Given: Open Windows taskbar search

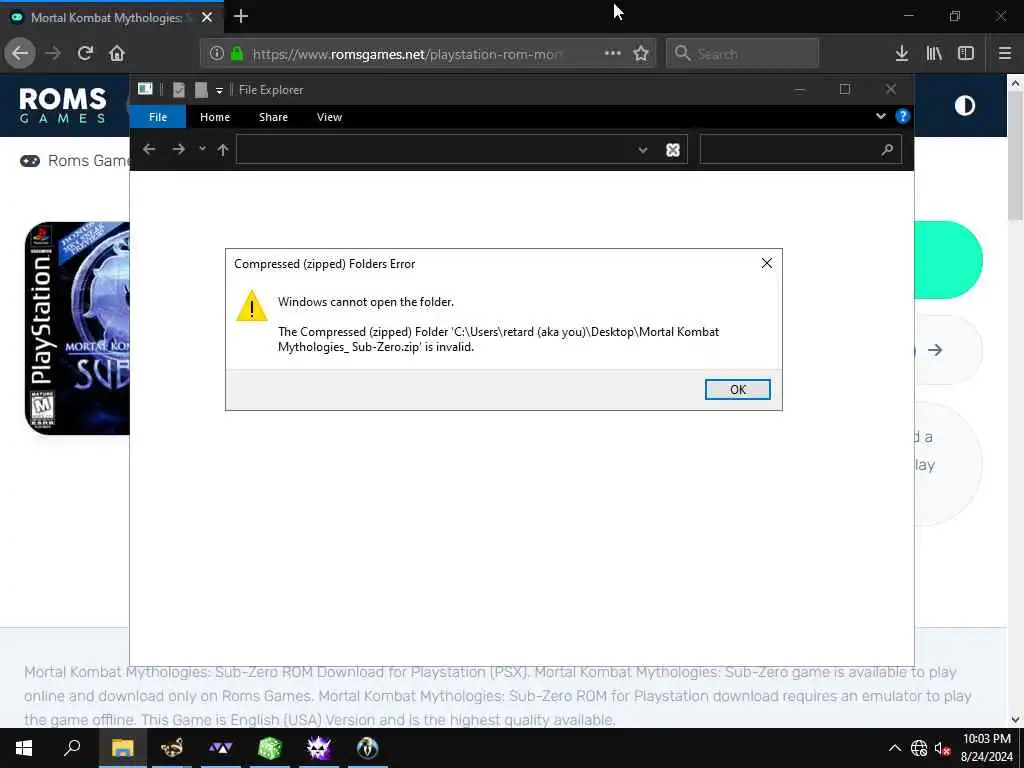Looking at the screenshot, I should (x=72, y=748).
